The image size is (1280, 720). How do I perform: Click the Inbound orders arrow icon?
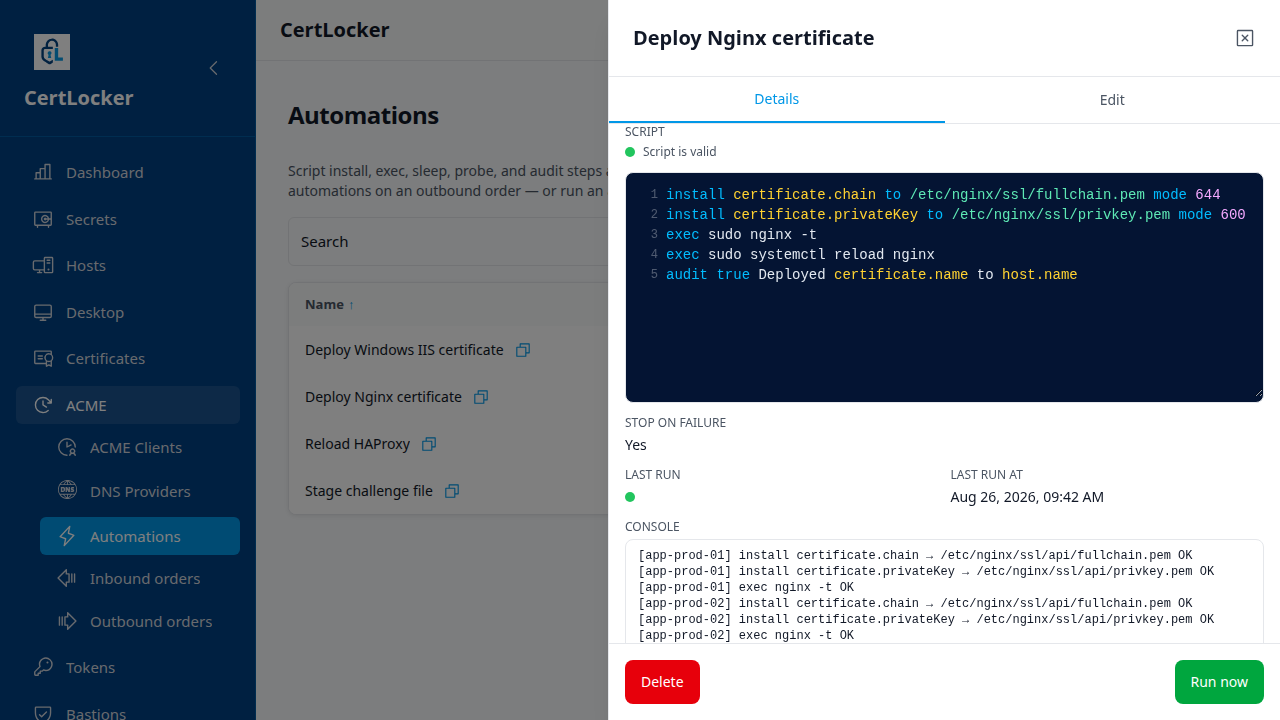[x=67, y=578]
